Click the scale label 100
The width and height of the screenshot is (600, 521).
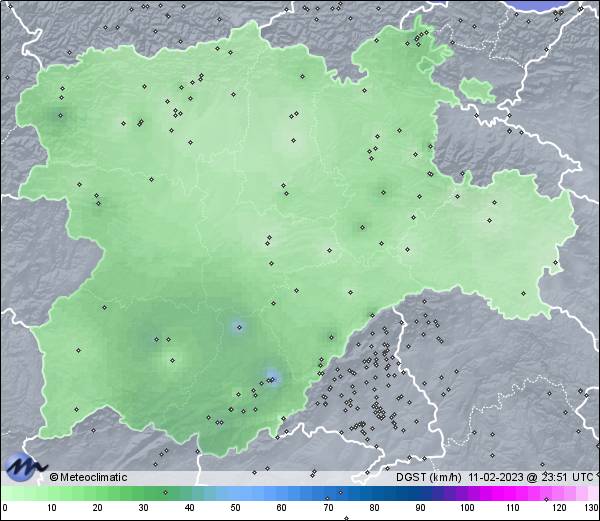click(467, 508)
